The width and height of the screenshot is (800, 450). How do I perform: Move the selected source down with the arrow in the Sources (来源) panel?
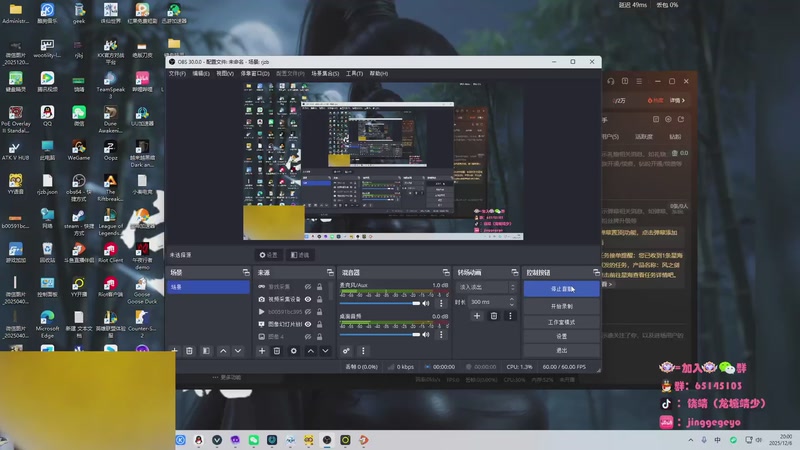tap(326, 351)
